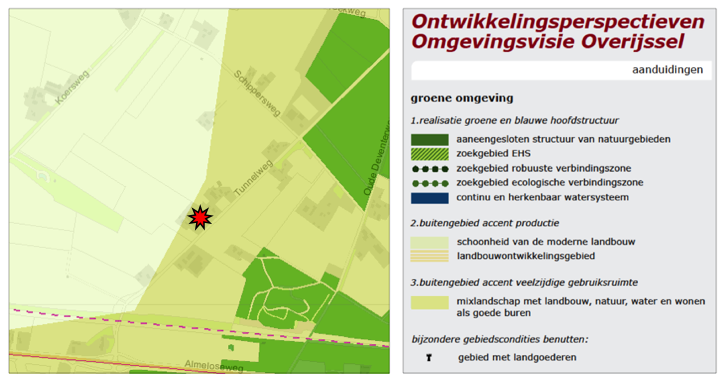Image resolution: width=728 pixels, height=384 pixels.
Task: Click the landgoederen tower symbol in legend
Action: pyautogui.click(x=429, y=358)
